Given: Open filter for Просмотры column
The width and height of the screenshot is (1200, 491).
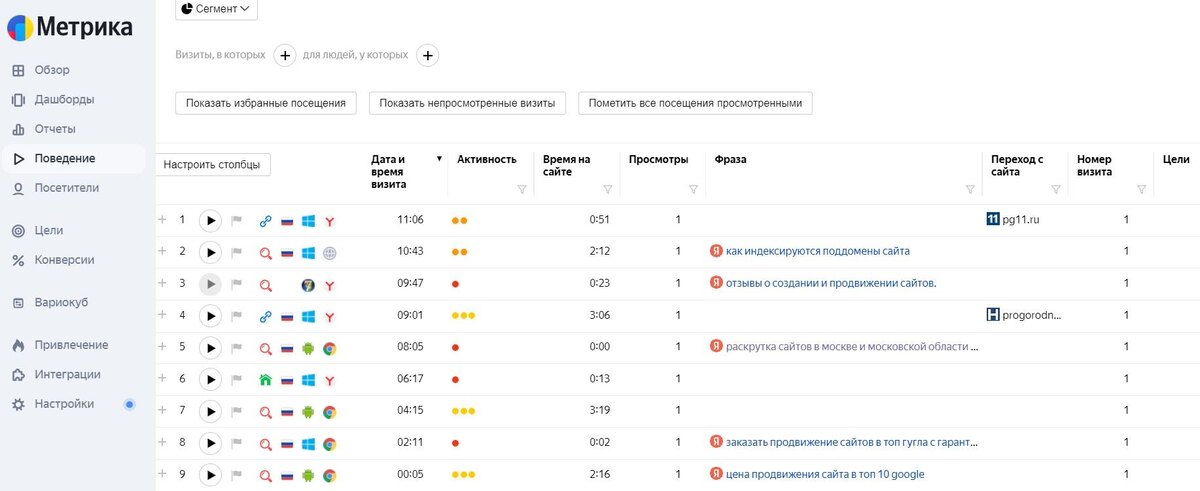Looking at the screenshot, I should pyautogui.click(x=694, y=190).
